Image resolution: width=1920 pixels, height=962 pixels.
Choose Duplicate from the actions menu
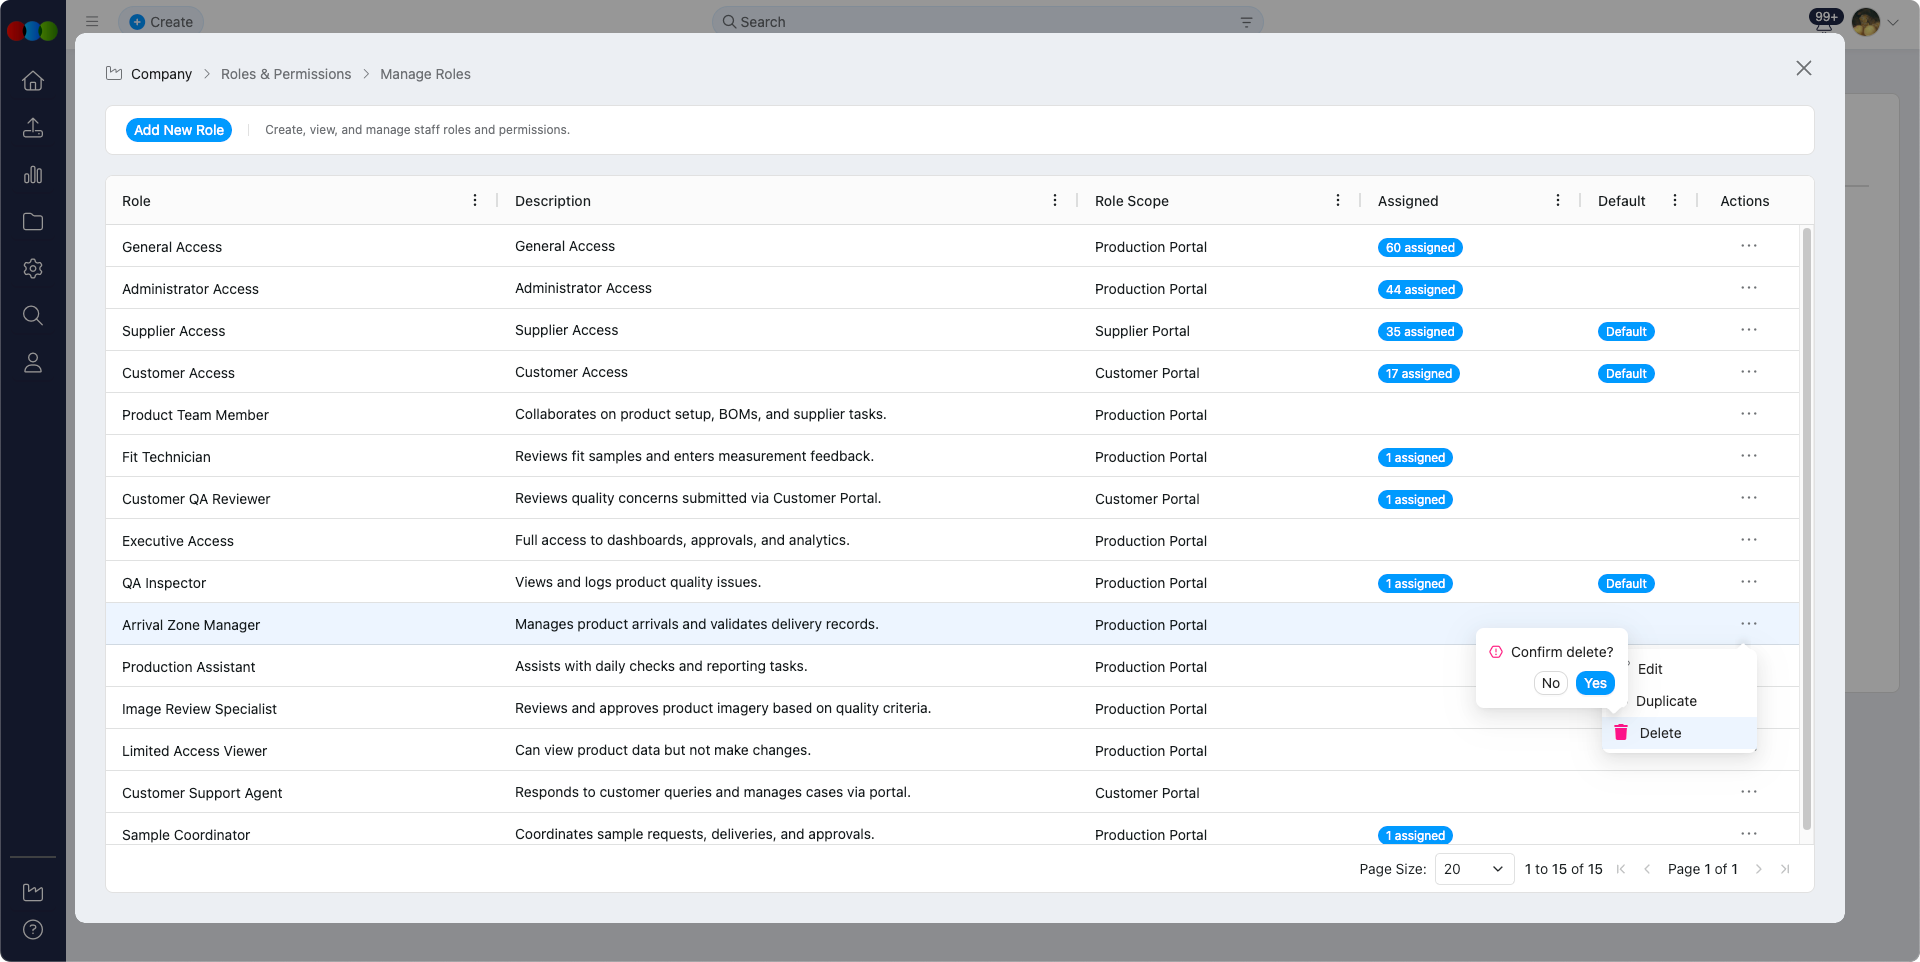pos(1666,701)
